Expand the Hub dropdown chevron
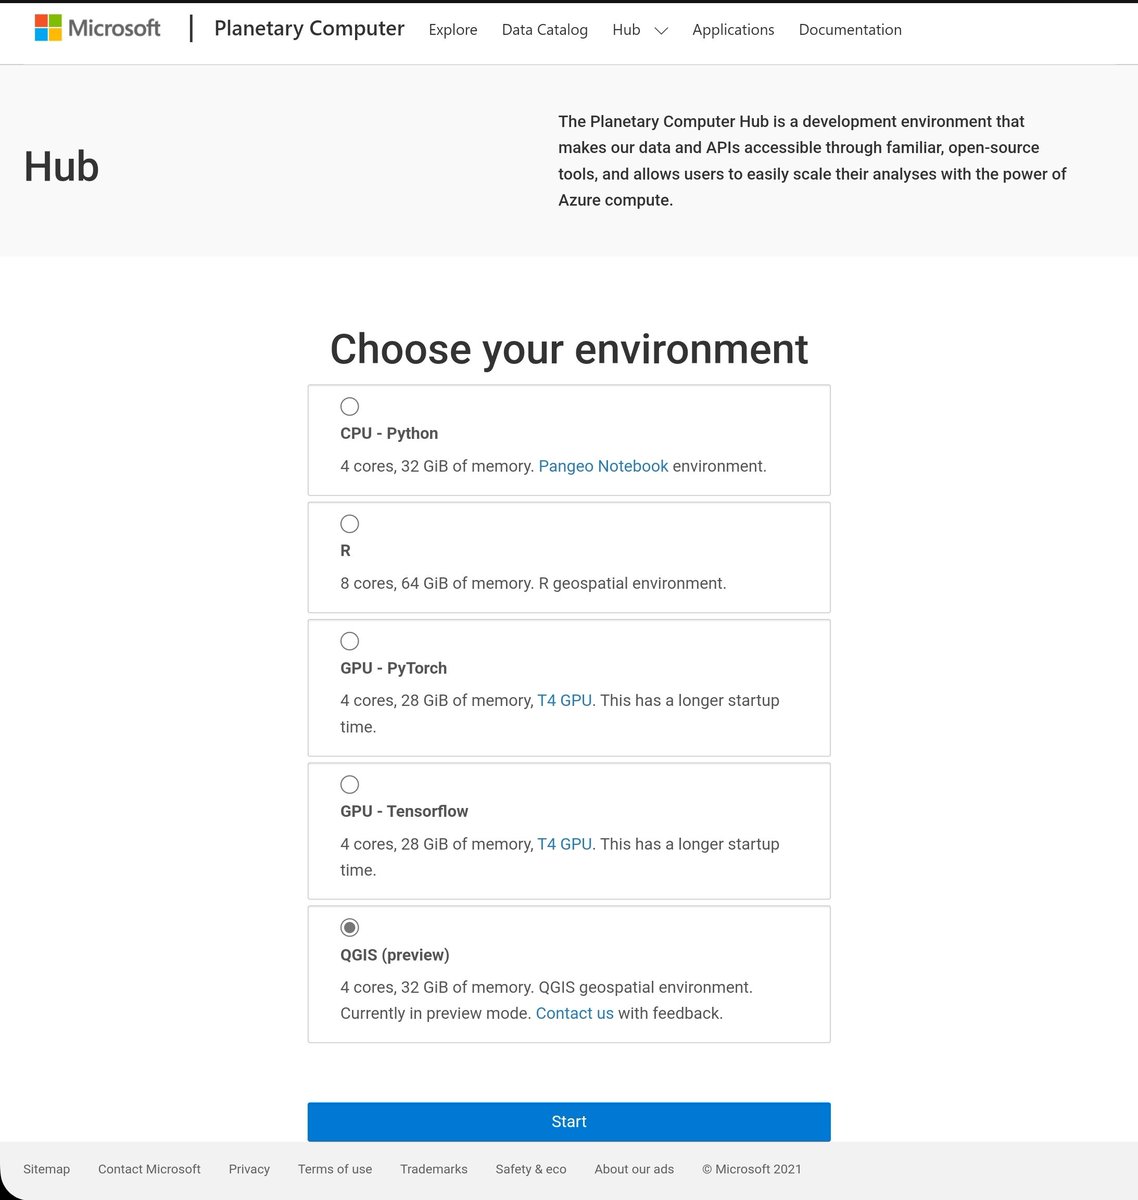This screenshot has height=1200, width=1138. pyautogui.click(x=661, y=31)
